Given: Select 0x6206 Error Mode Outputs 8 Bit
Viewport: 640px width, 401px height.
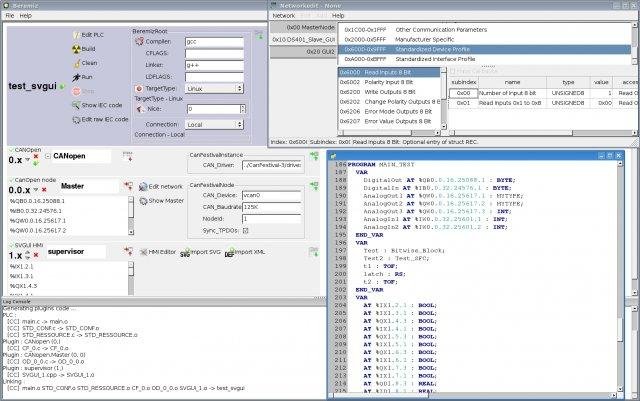Looking at the screenshot, I should coord(389,111).
